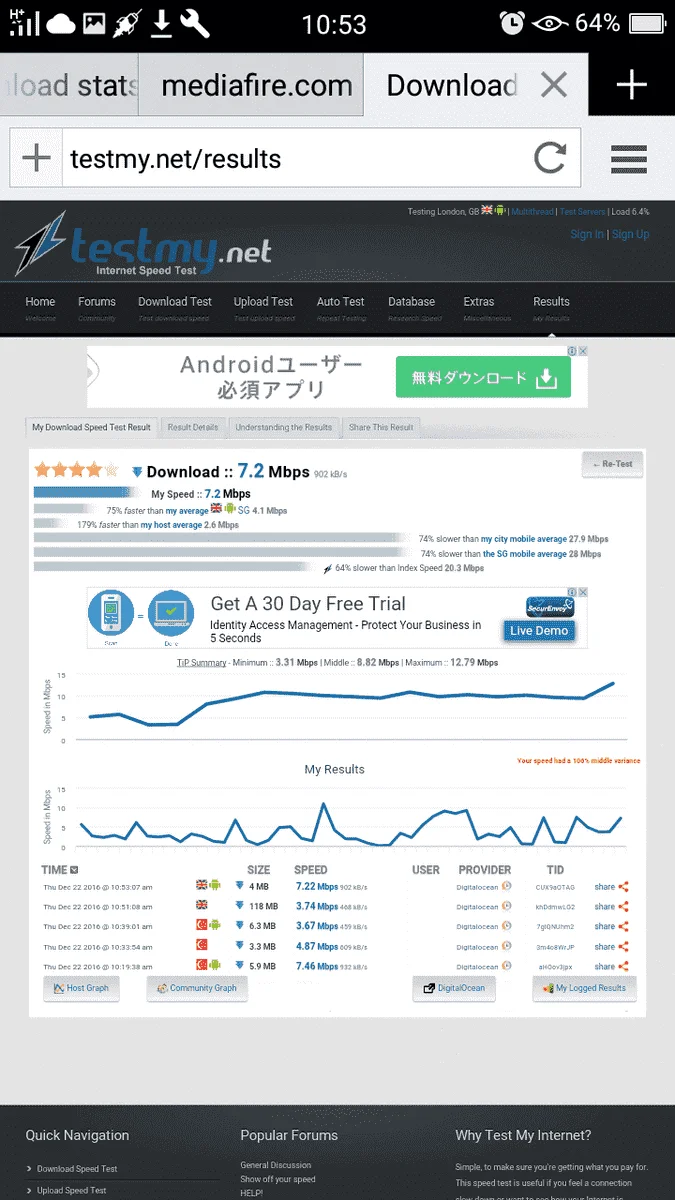The width and height of the screenshot is (675, 1200).
Task: Click the DigitalOcean button
Action: click(x=454, y=988)
